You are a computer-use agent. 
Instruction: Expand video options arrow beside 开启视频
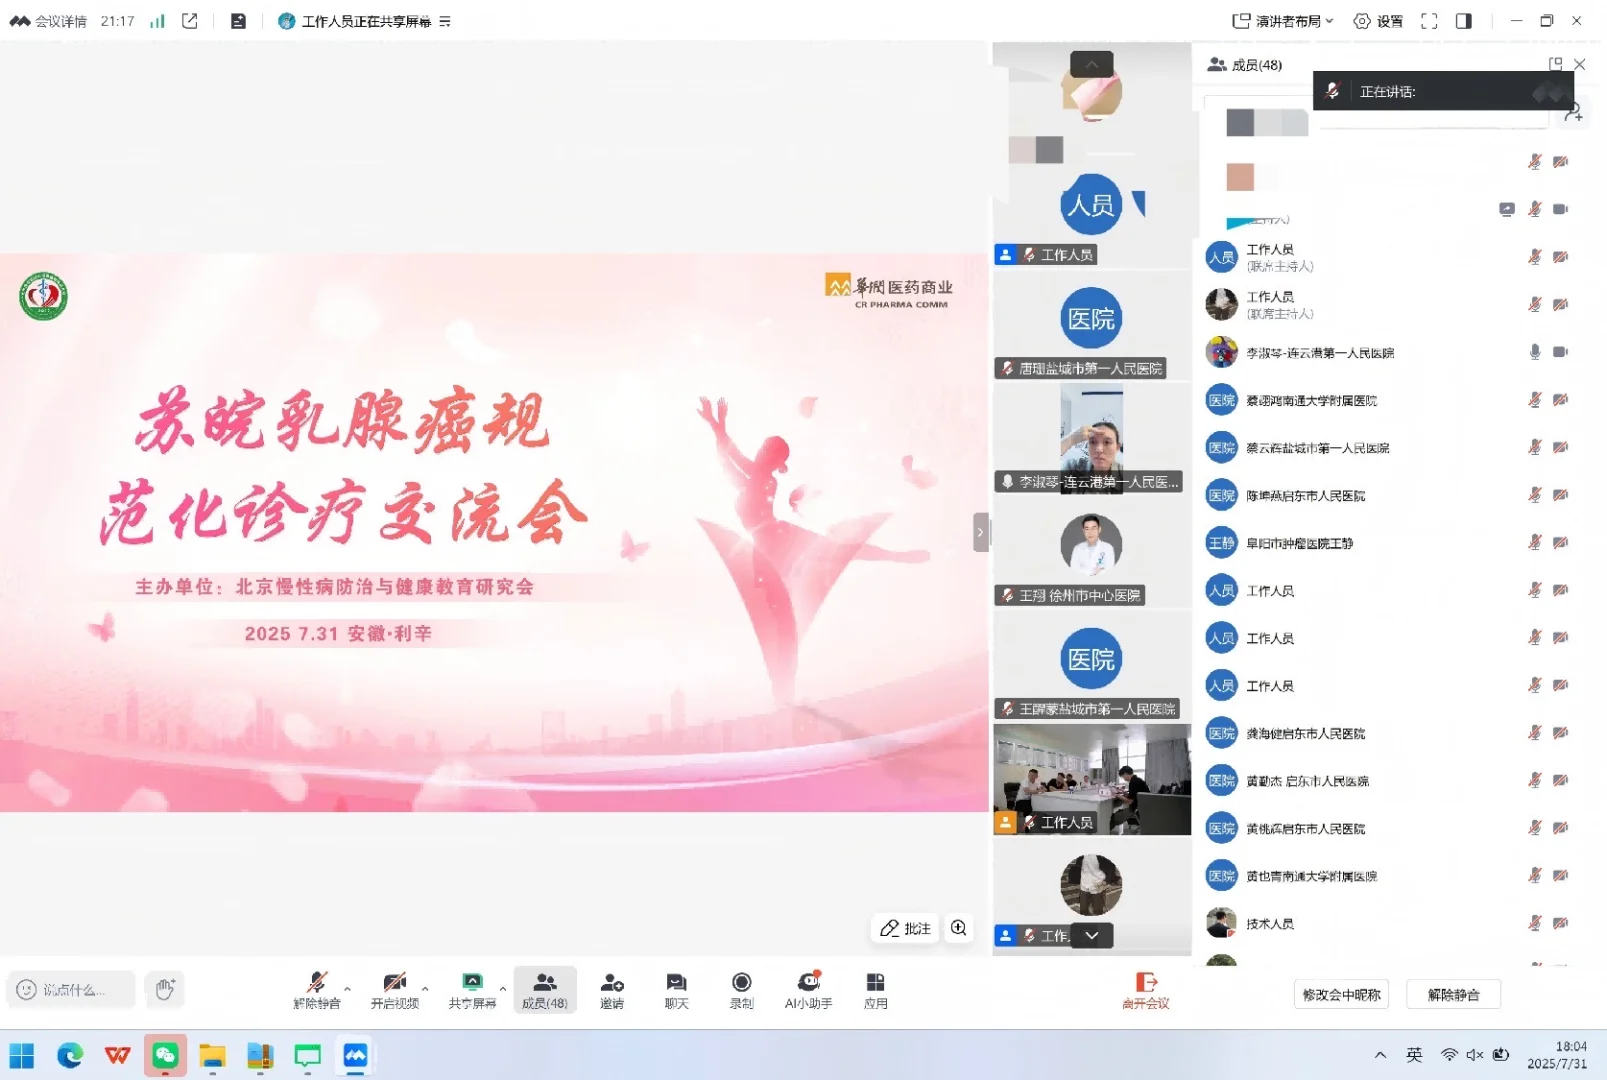point(425,989)
